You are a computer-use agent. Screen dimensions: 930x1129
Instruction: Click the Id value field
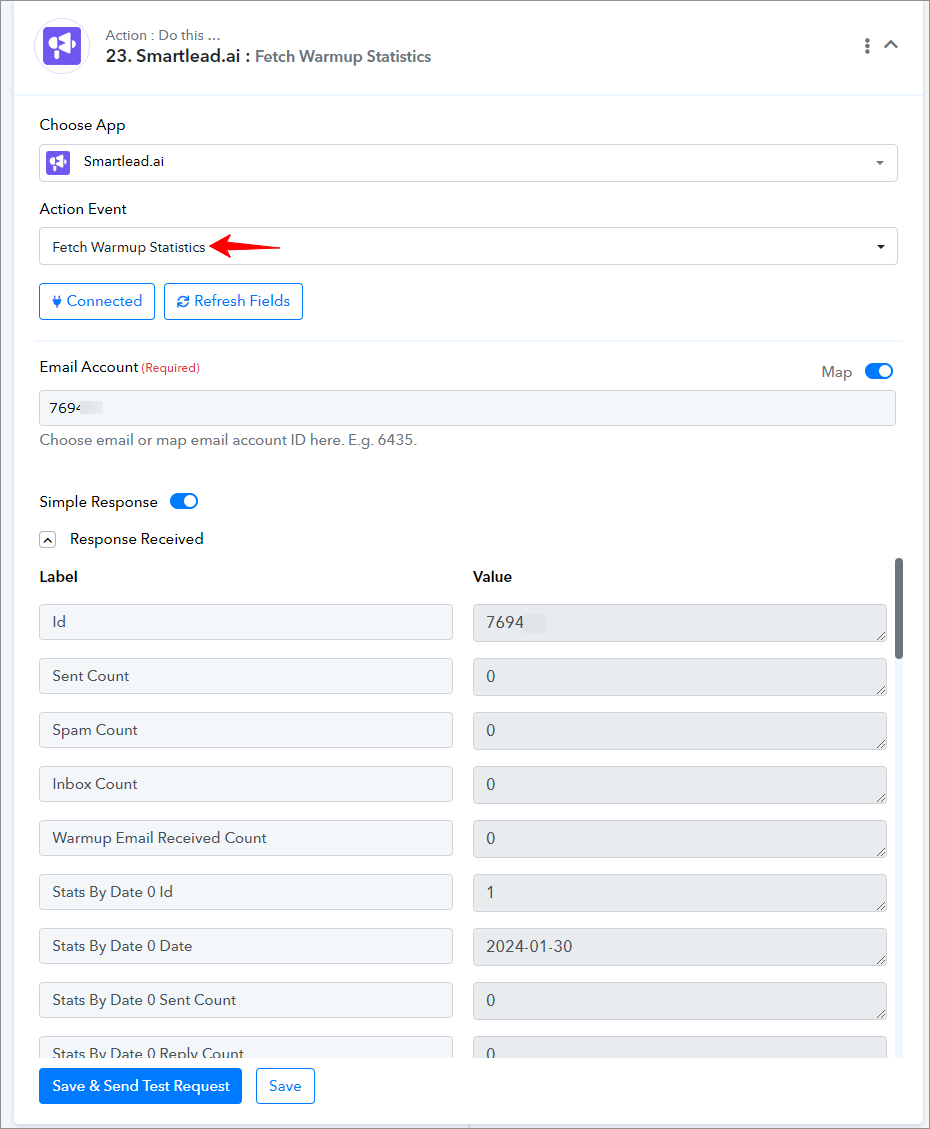[x=680, y=623]
